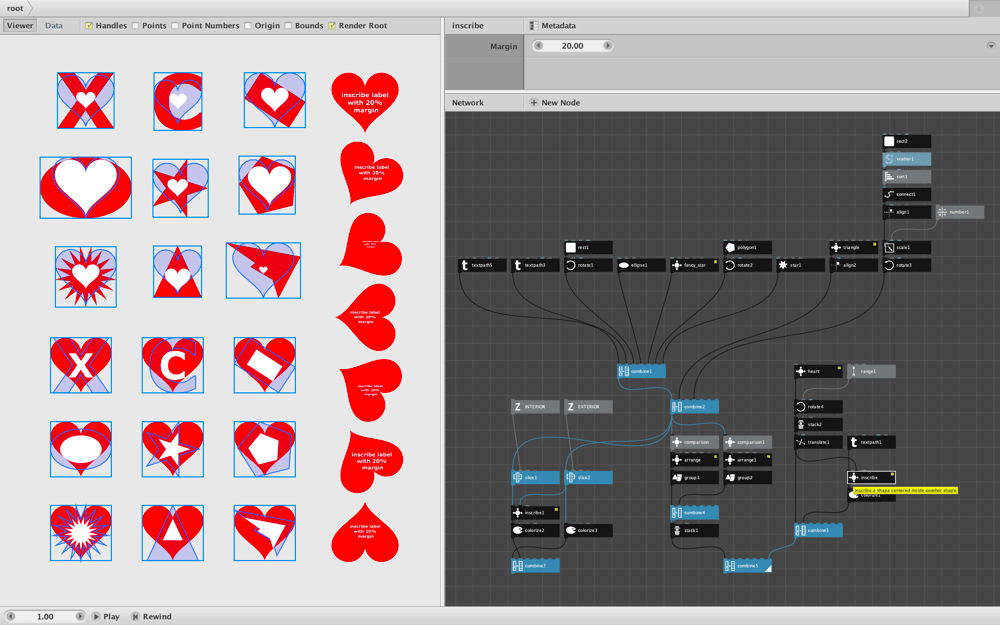Select the textpath1 node
This screenshot has height=625, width=1000.
(871, 442)
